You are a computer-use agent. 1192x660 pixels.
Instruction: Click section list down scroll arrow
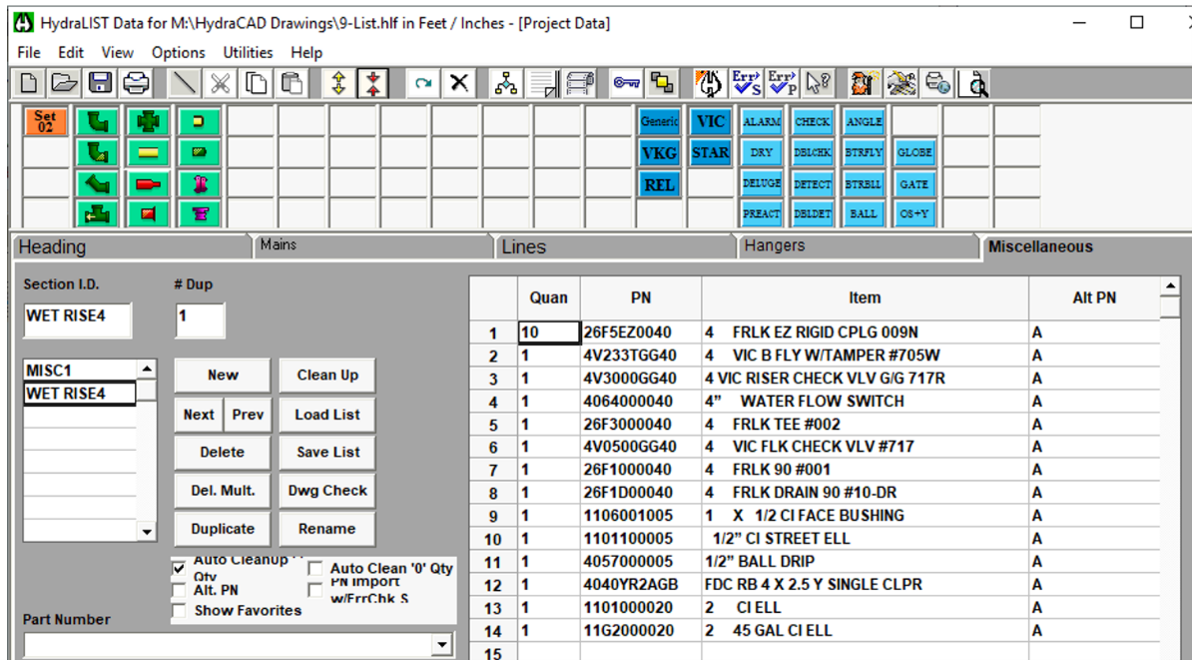pyautogui.click(x=147, y=531)
